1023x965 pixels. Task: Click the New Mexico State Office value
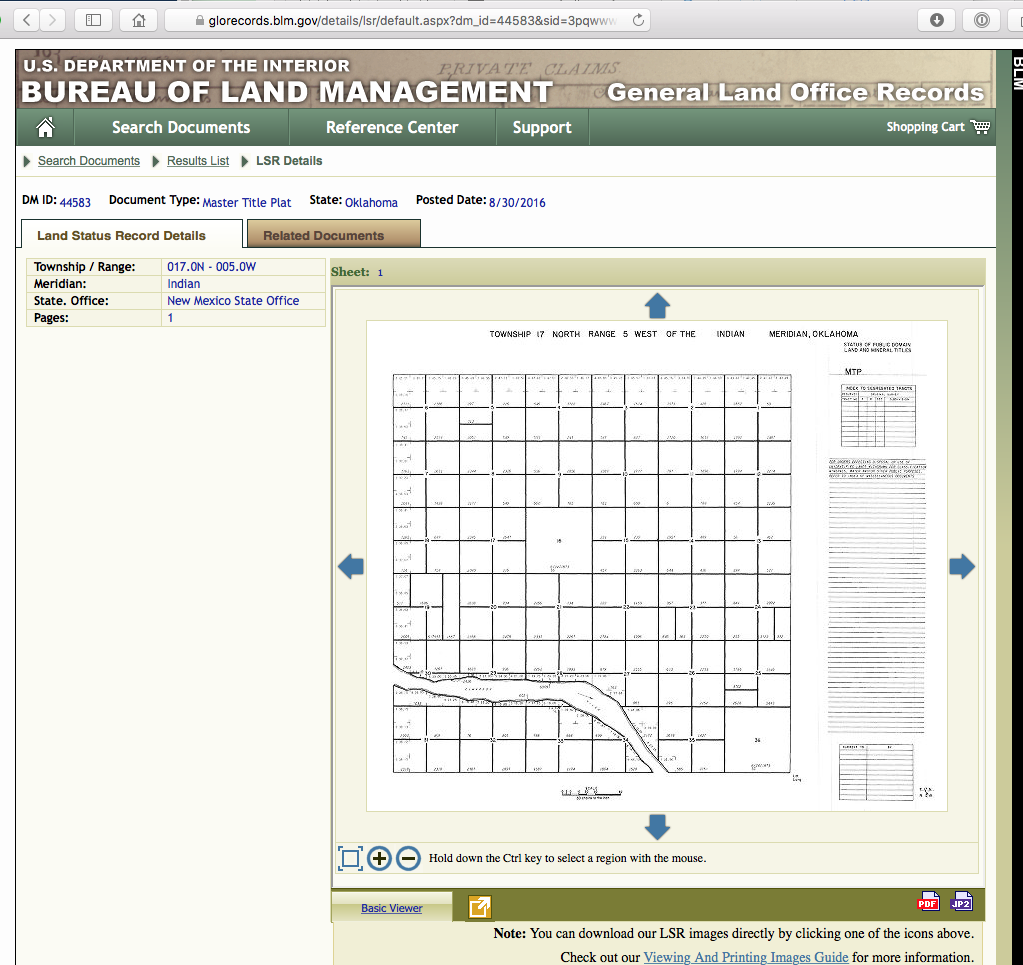(233, 300)
